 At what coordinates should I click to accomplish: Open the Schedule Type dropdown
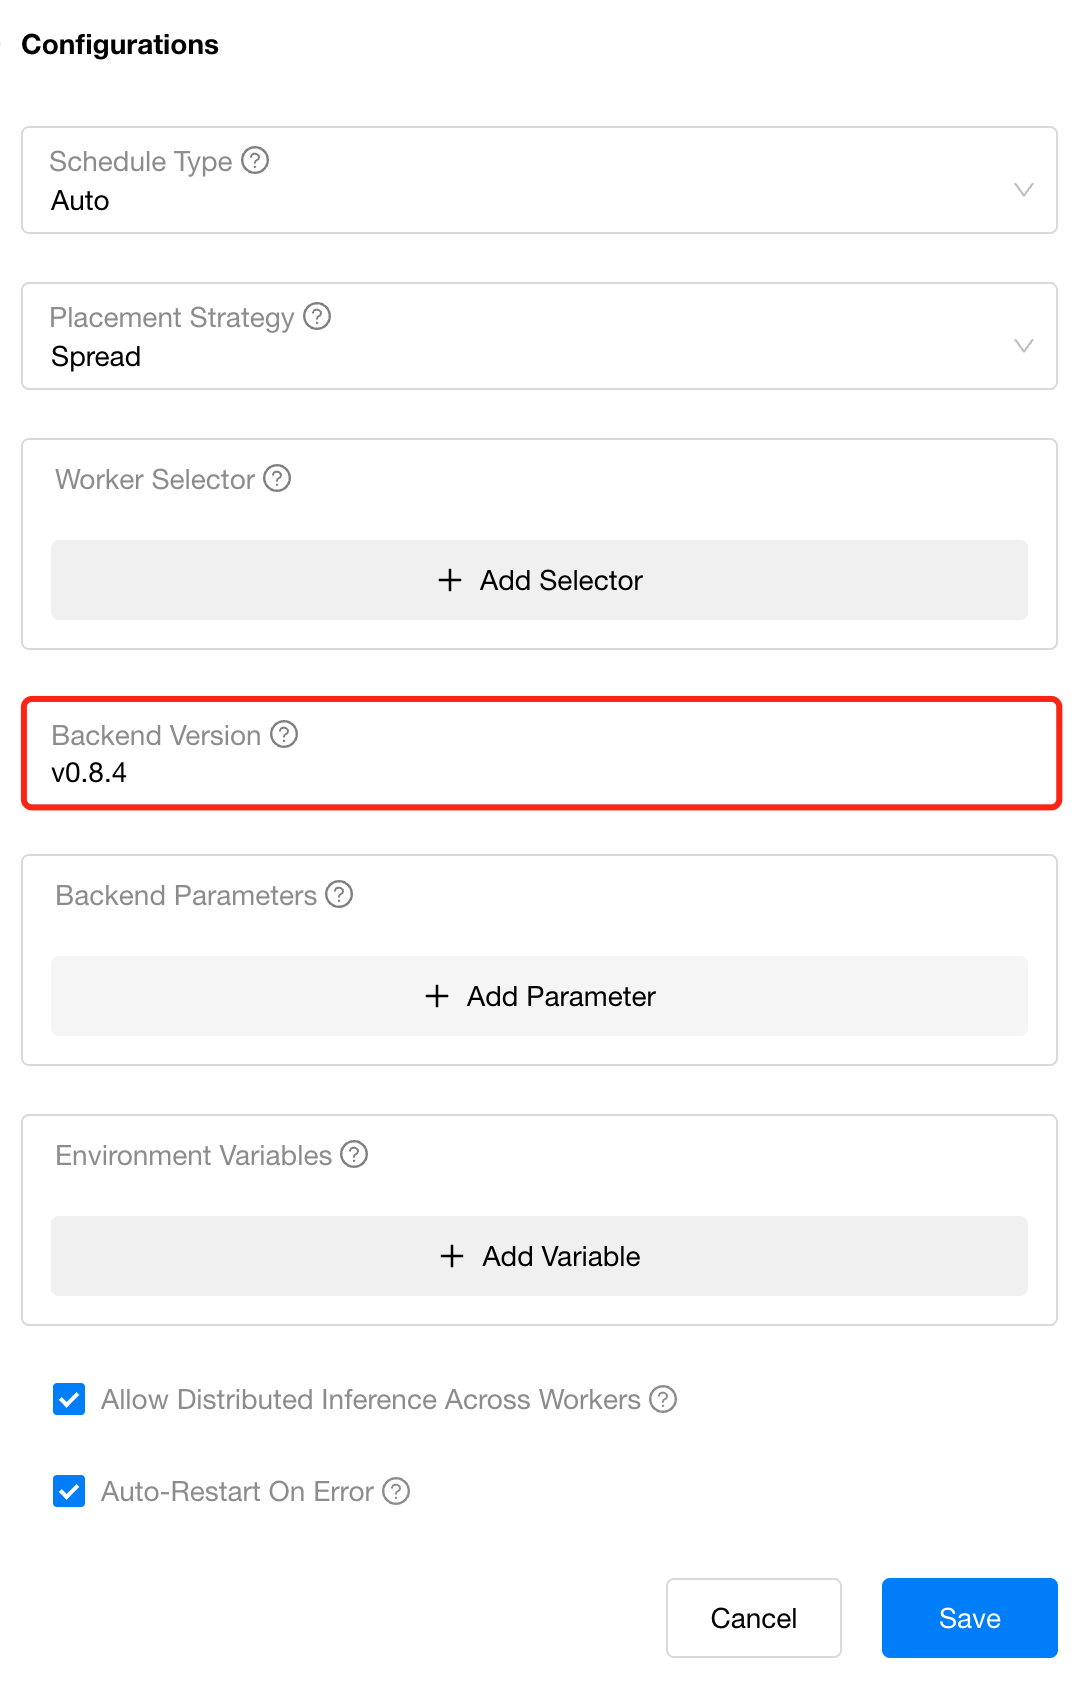[x=539, y=180]
